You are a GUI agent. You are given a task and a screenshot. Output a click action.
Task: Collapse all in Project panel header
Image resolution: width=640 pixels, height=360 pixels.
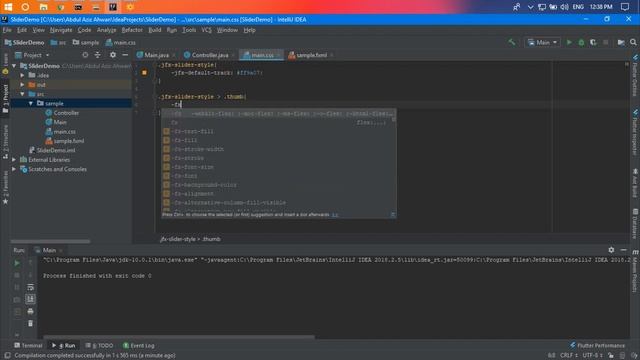[x=98, y=55]
